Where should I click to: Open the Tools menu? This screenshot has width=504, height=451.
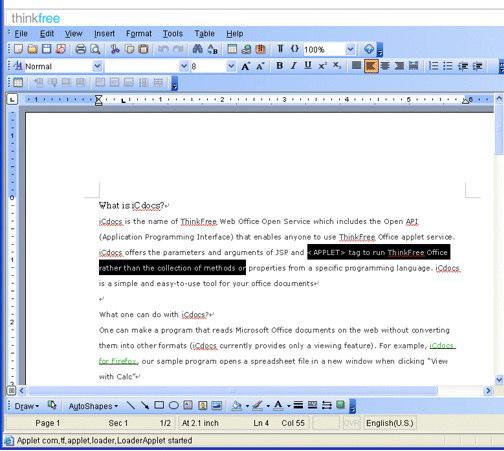click(x=173, y=34)
